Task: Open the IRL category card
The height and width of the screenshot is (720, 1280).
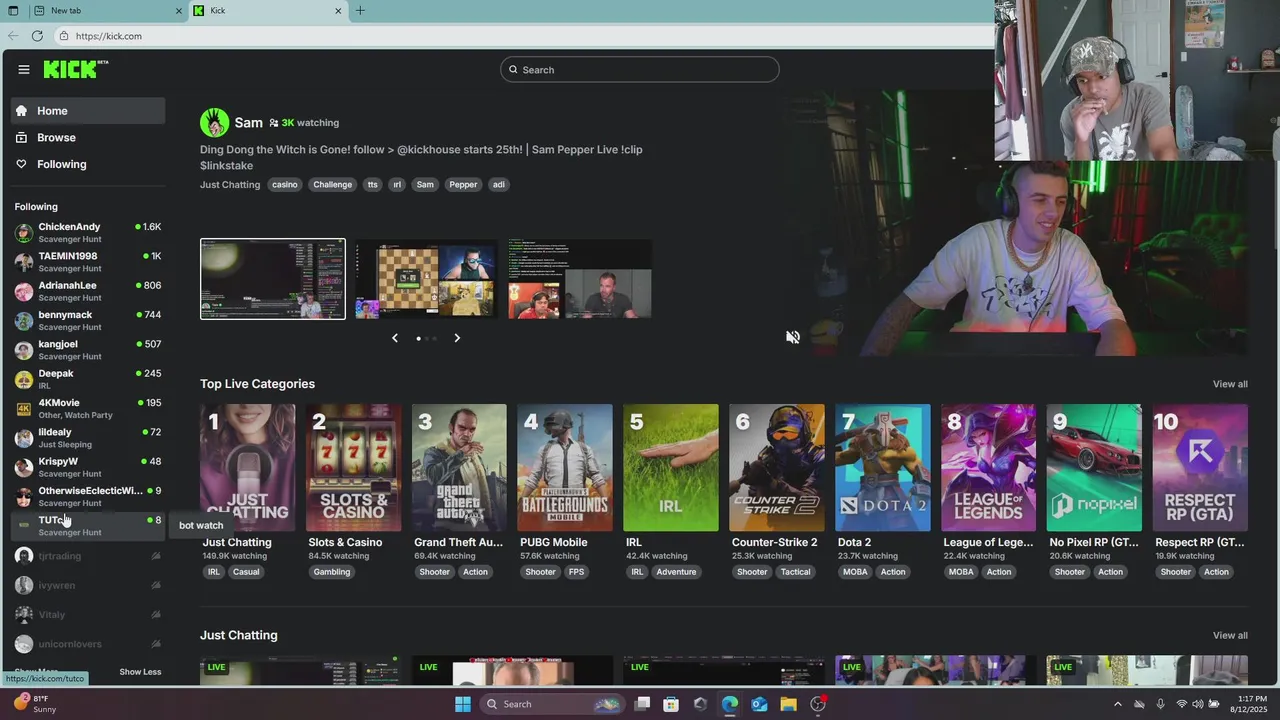Action: (671, 468)
